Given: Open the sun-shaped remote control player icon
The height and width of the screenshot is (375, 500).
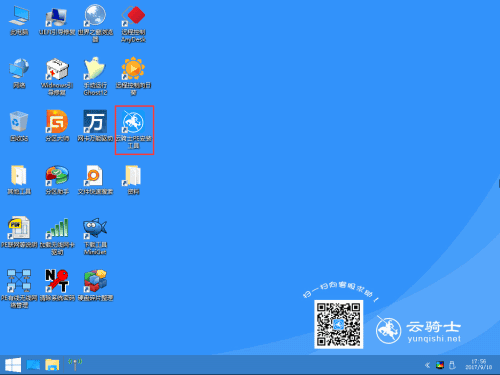Looking at the screenshot, I should point(133,76).
